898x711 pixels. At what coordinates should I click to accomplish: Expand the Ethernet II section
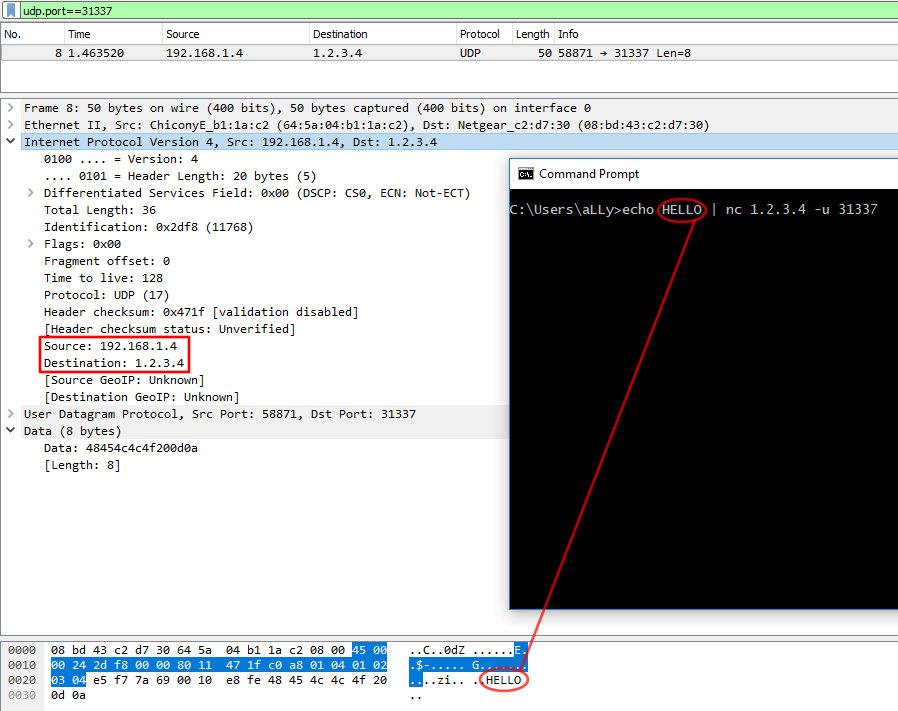pos(10,124)
